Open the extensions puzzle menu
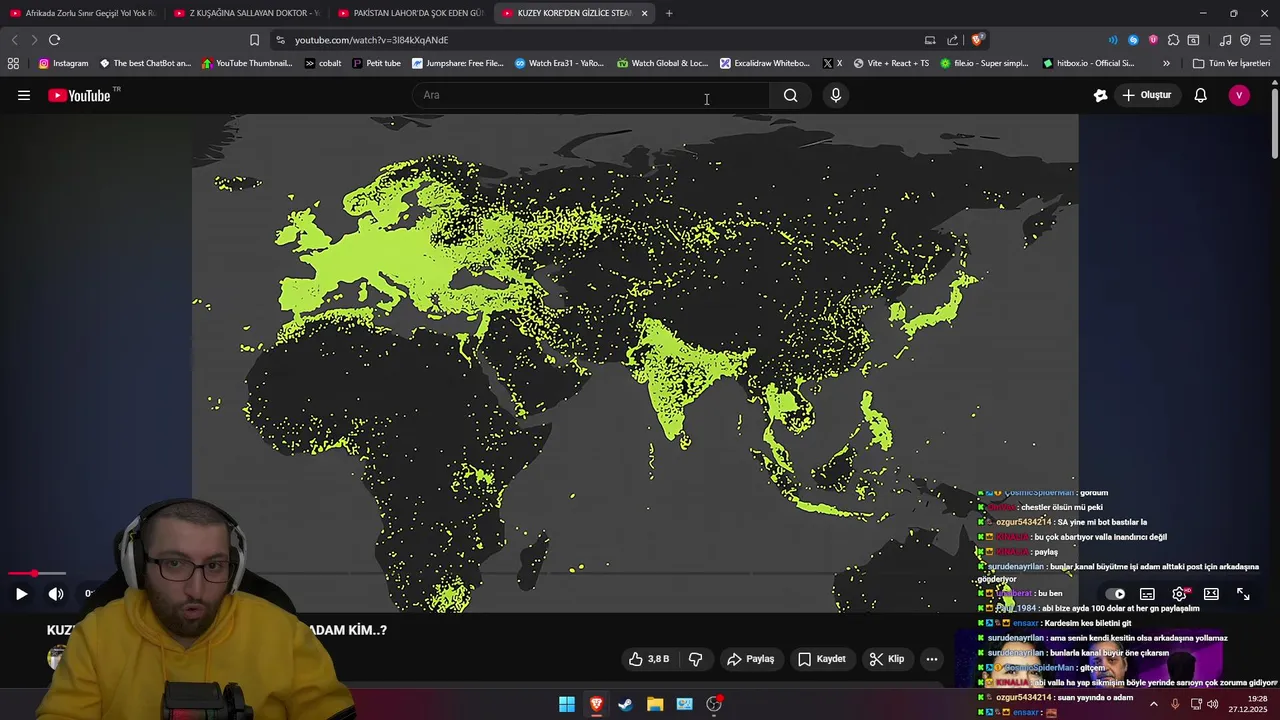 [1173, 40]
